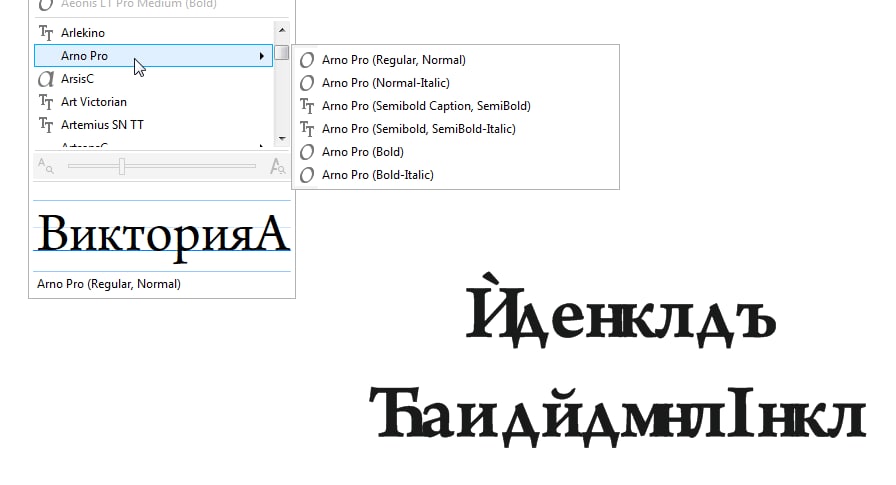This screenshot has height=485, width=896.
Task: Click the TrueType icon beside Semibold Caption
Action: pos(307,106)
